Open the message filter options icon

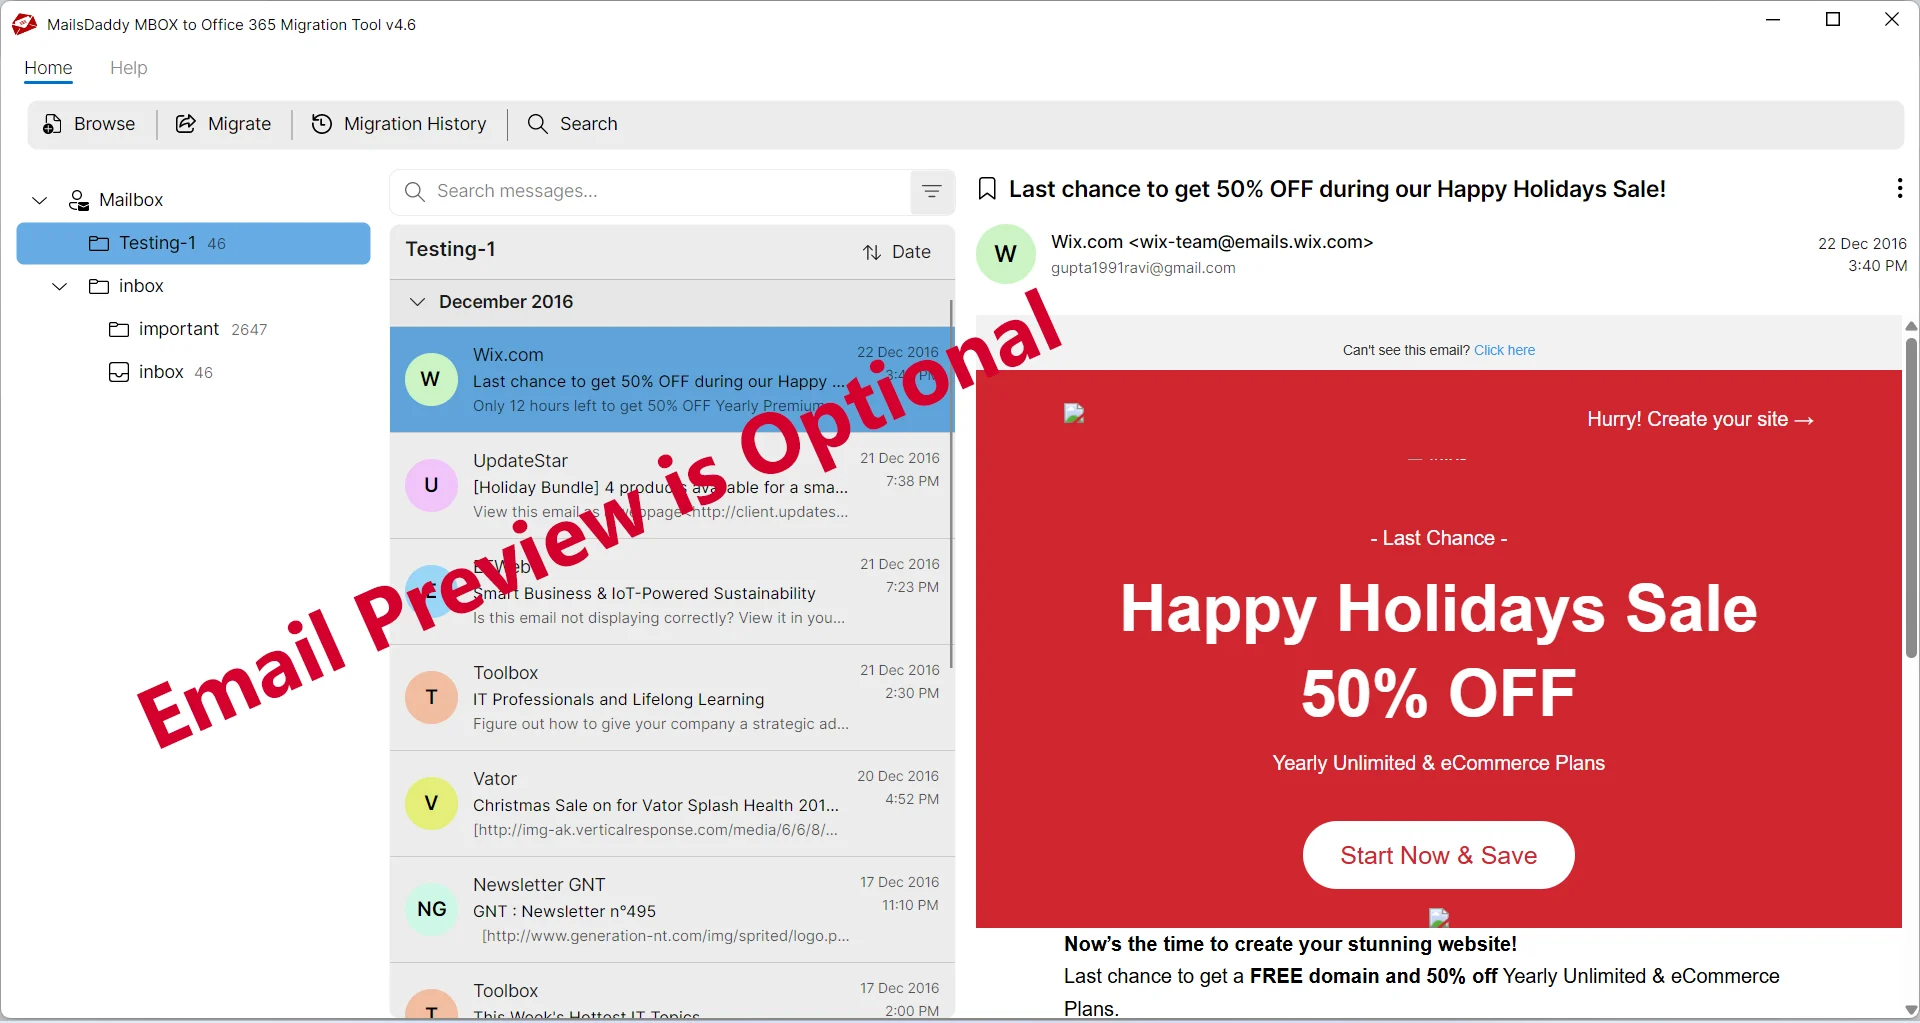932,191
